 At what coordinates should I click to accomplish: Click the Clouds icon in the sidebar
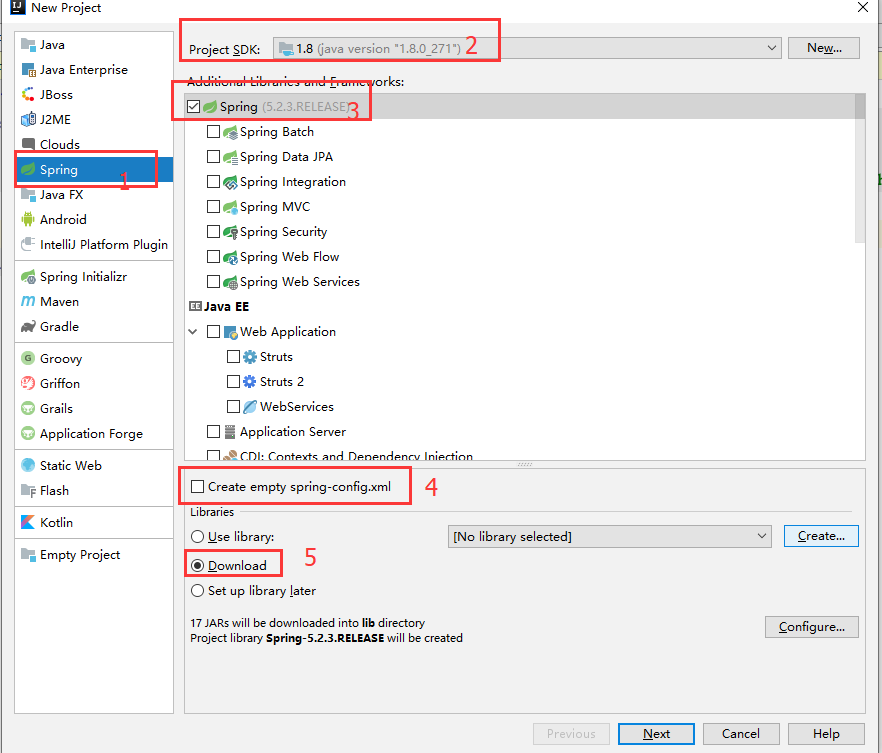28,144
